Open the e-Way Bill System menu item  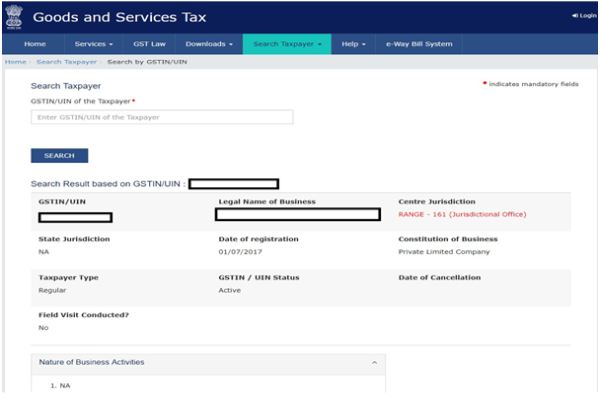[419, 44]
